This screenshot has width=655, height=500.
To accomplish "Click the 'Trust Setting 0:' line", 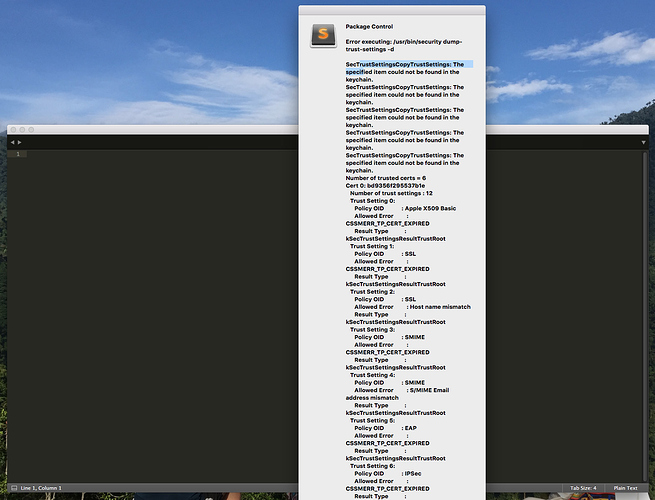I will tap(373, 201).
